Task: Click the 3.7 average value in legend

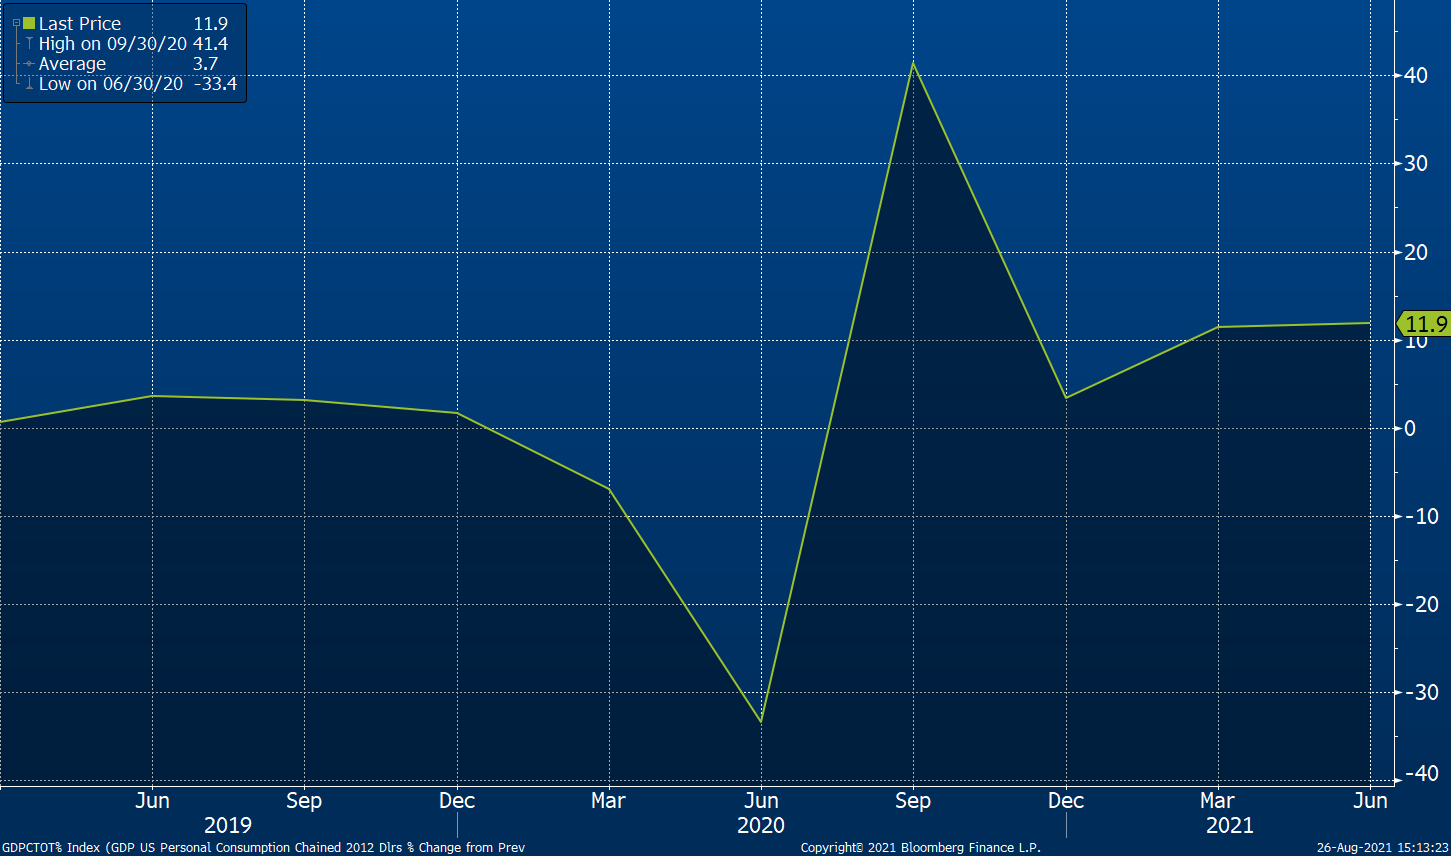Action: point(205,64)
